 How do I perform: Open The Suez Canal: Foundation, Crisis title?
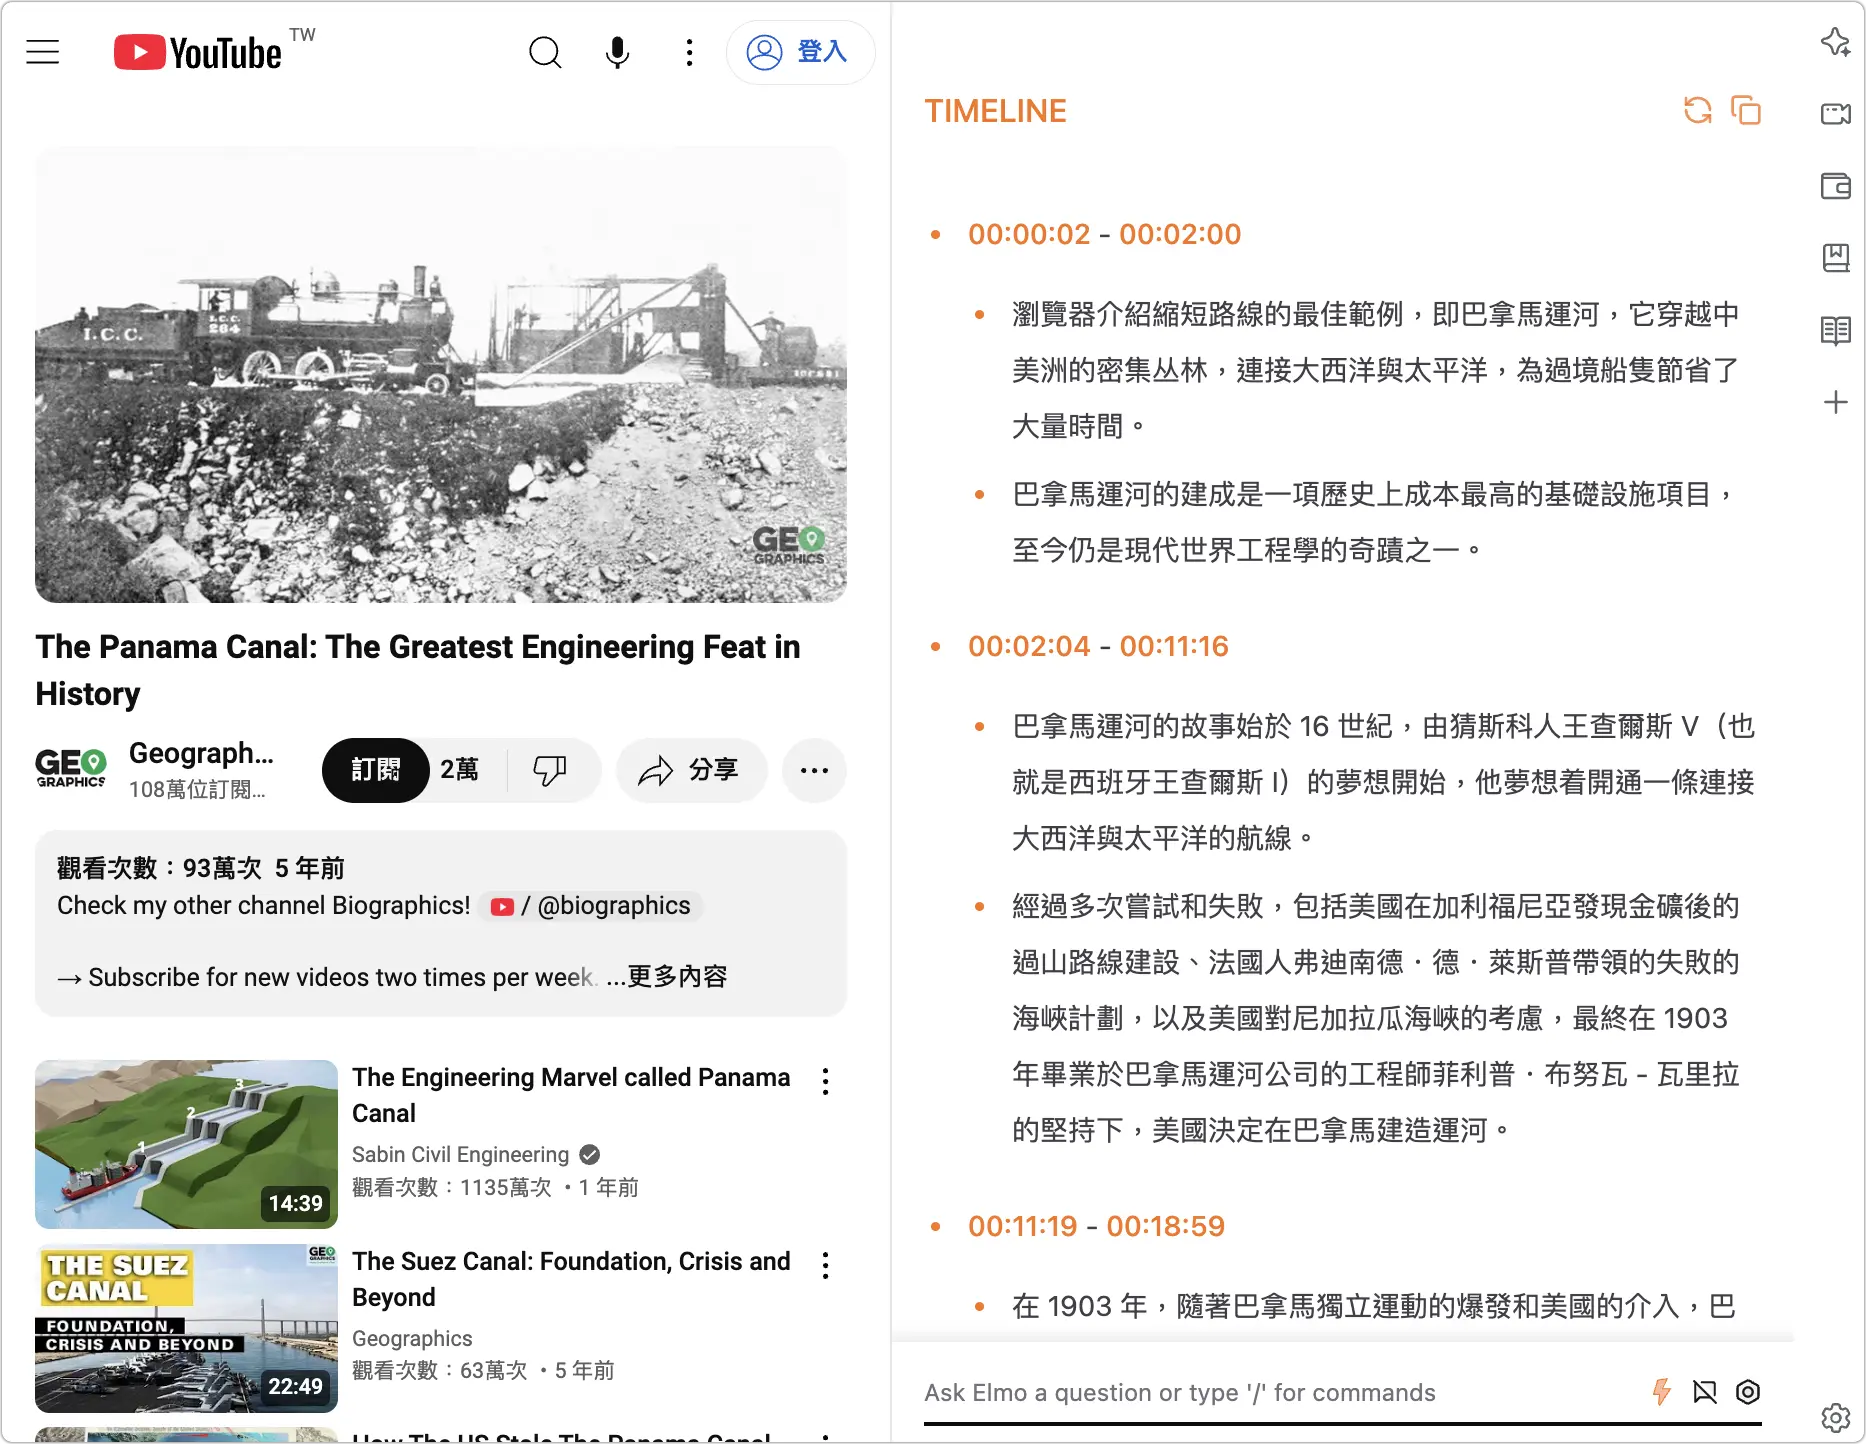pyautogui.click(x=571, y=1279)
